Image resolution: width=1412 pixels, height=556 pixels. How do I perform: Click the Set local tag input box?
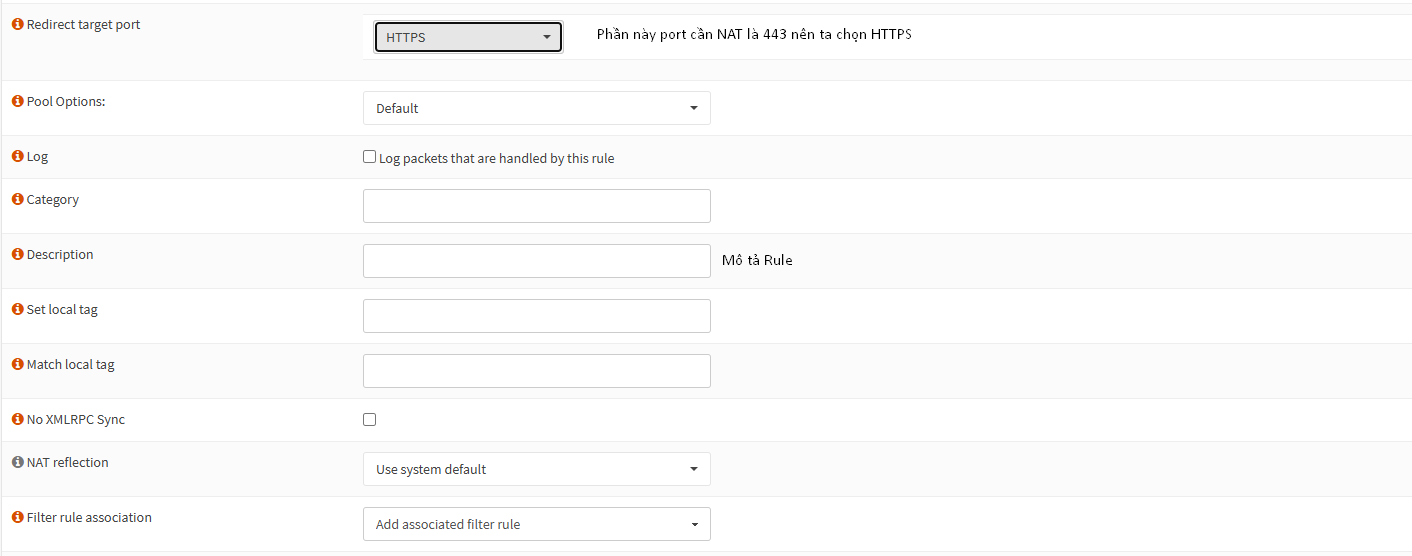[x=537, y=316]
